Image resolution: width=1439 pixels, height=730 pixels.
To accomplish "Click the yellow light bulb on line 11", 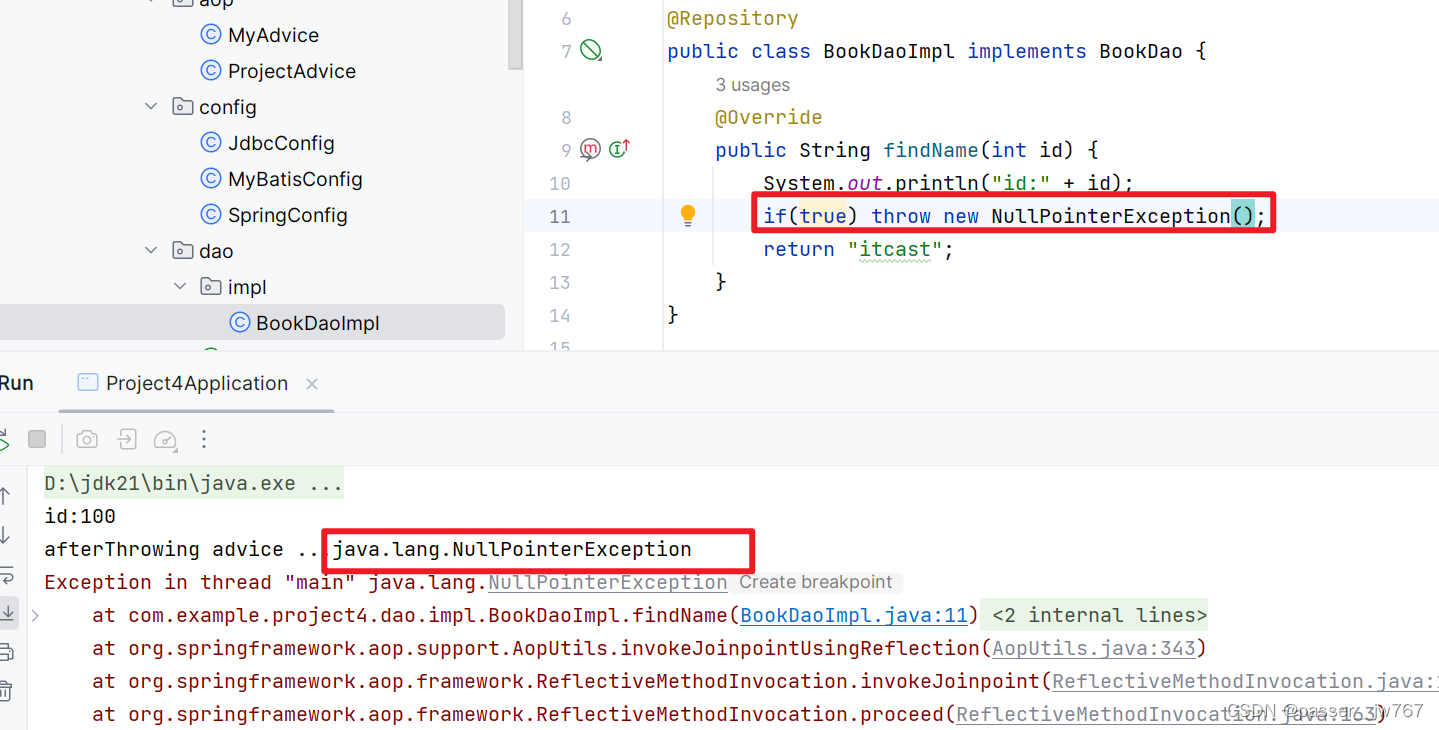I will pos(688,215).
